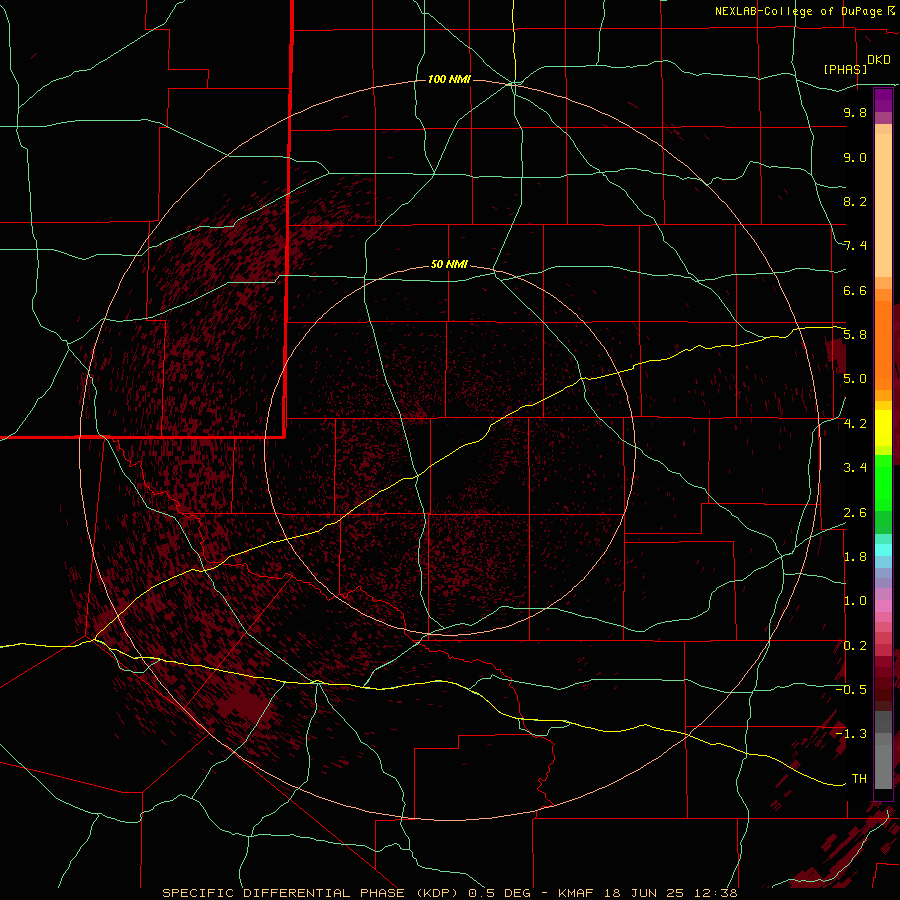Click the -1.3 scale value

click(x=851, y=734)
